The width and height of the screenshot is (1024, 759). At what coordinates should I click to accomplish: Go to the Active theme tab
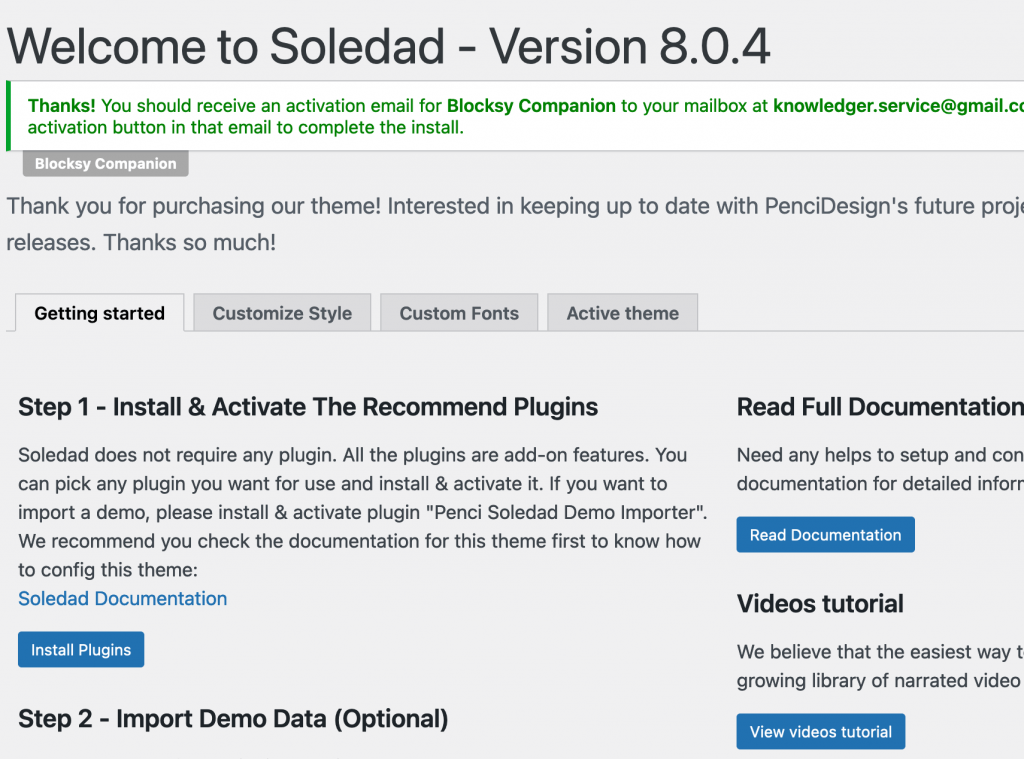(622, 313)
